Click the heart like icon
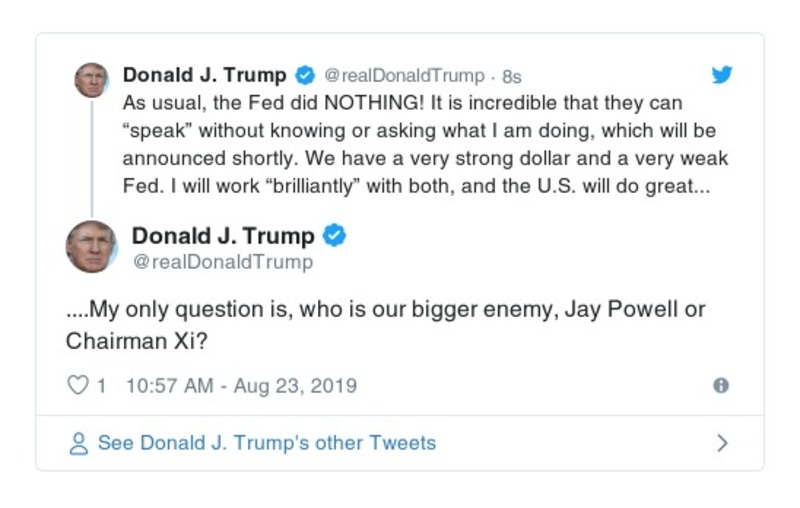The image size is (800, 508). pos(77,385)
